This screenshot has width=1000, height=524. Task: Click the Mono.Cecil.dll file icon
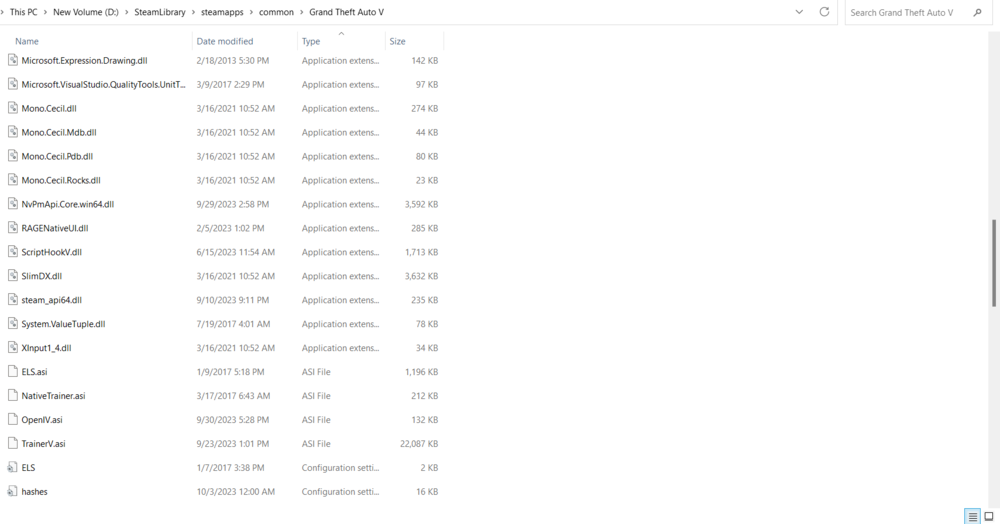pos(12,108)
